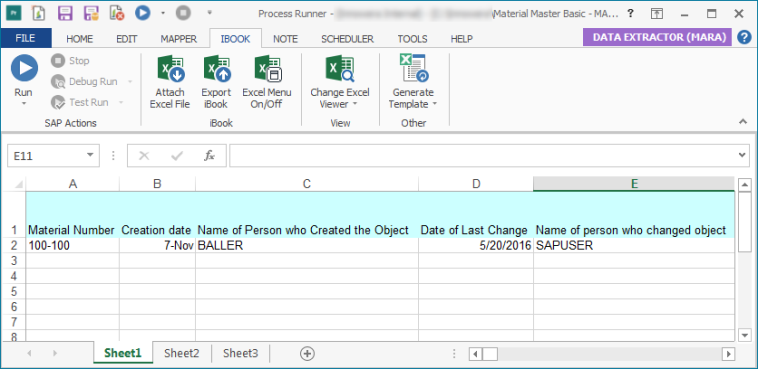Collapse the ribbon with the chevron arrow

(x=743, y=122)
